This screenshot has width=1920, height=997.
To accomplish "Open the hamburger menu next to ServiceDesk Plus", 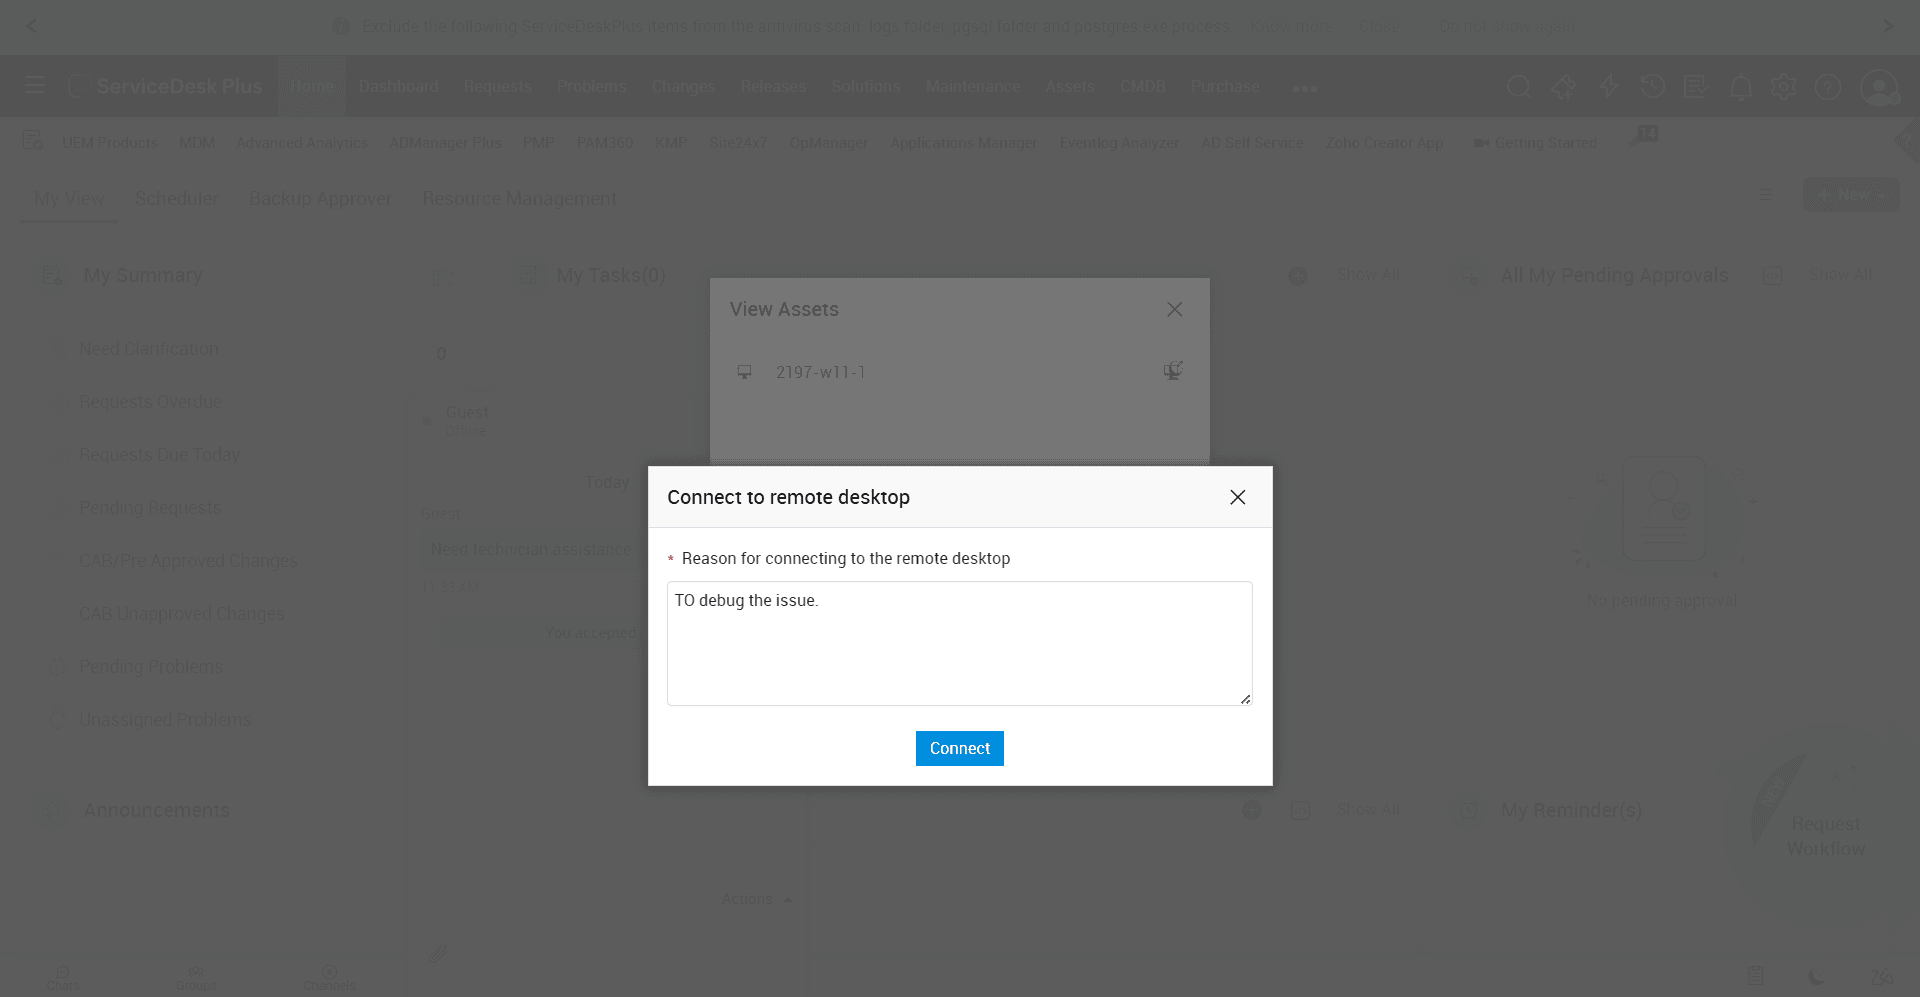I will tap(35, 86).
